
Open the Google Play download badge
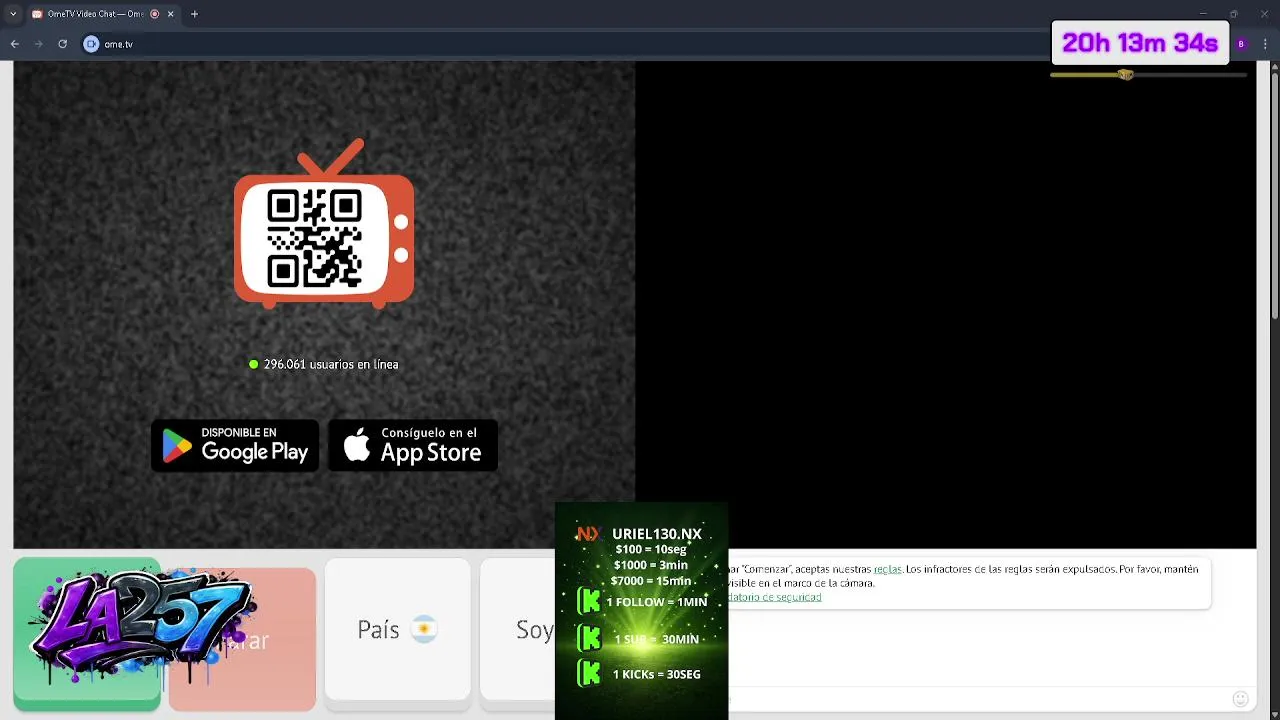coord(235,445)
